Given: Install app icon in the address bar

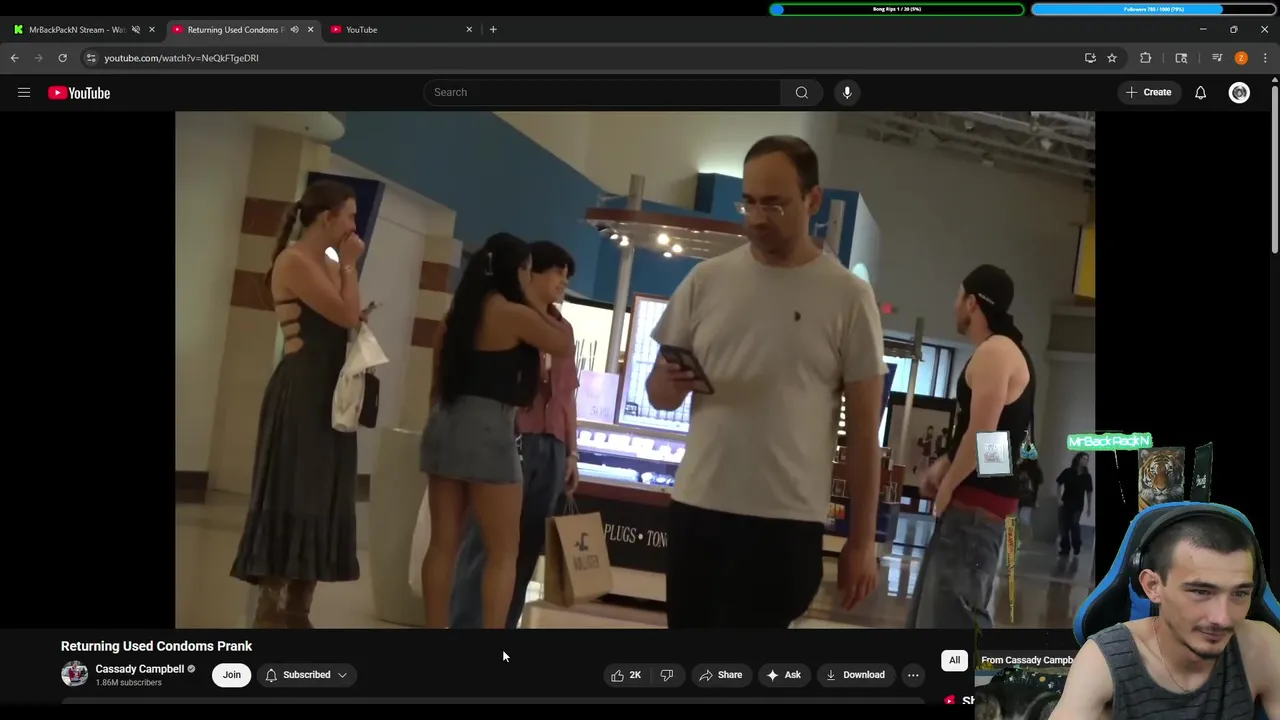Looking at the screenshot, I should (x=1090, y=58).
